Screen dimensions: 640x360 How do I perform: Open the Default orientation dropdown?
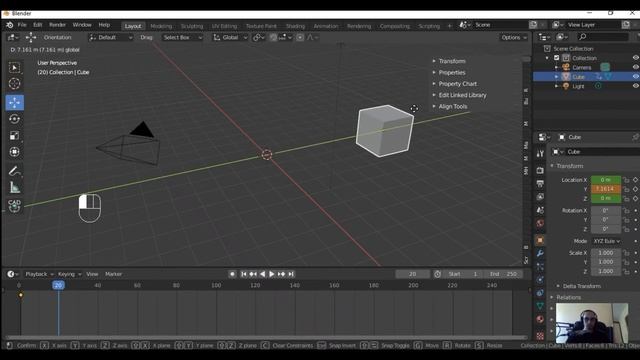point(111,38)
